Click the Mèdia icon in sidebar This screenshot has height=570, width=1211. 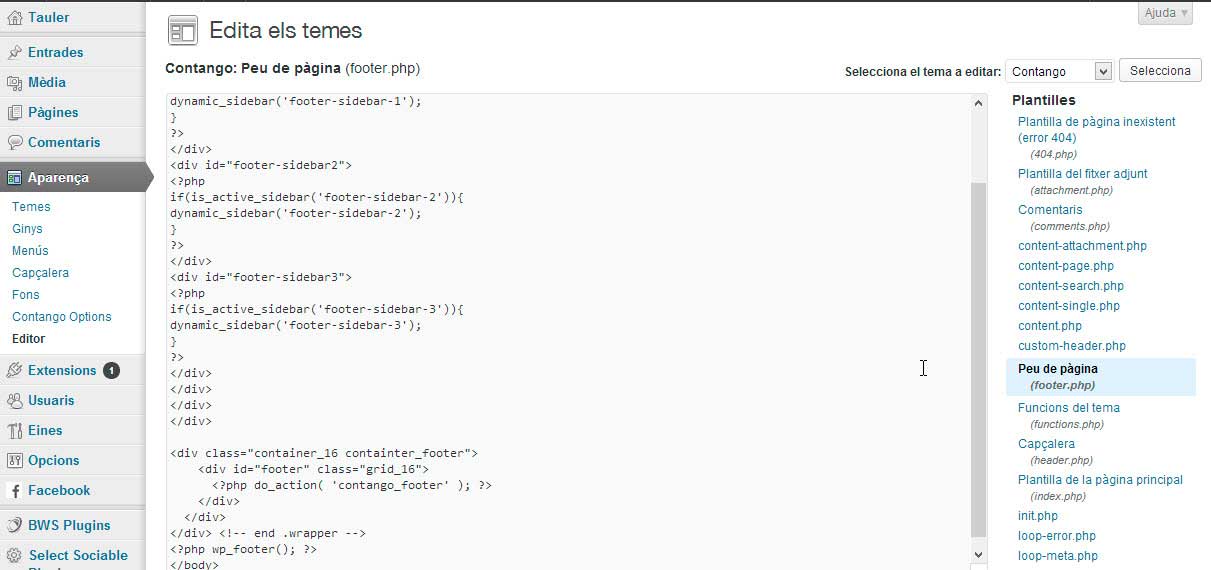pos(14,82)
